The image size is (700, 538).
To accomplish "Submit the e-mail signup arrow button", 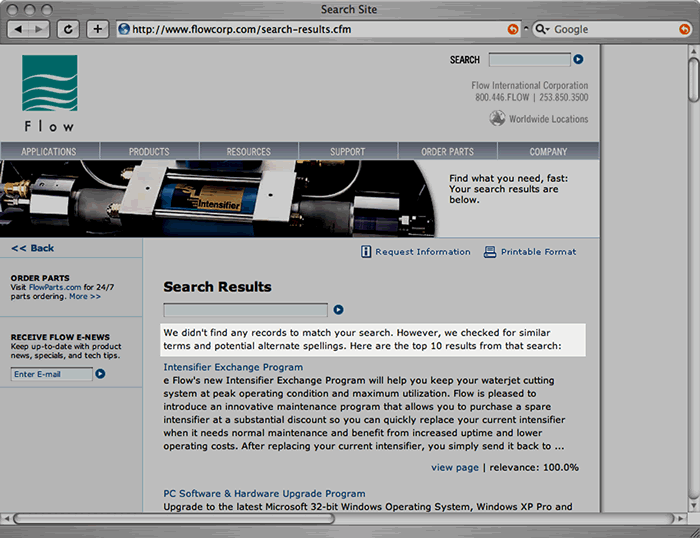I will [x=100, y=374].
